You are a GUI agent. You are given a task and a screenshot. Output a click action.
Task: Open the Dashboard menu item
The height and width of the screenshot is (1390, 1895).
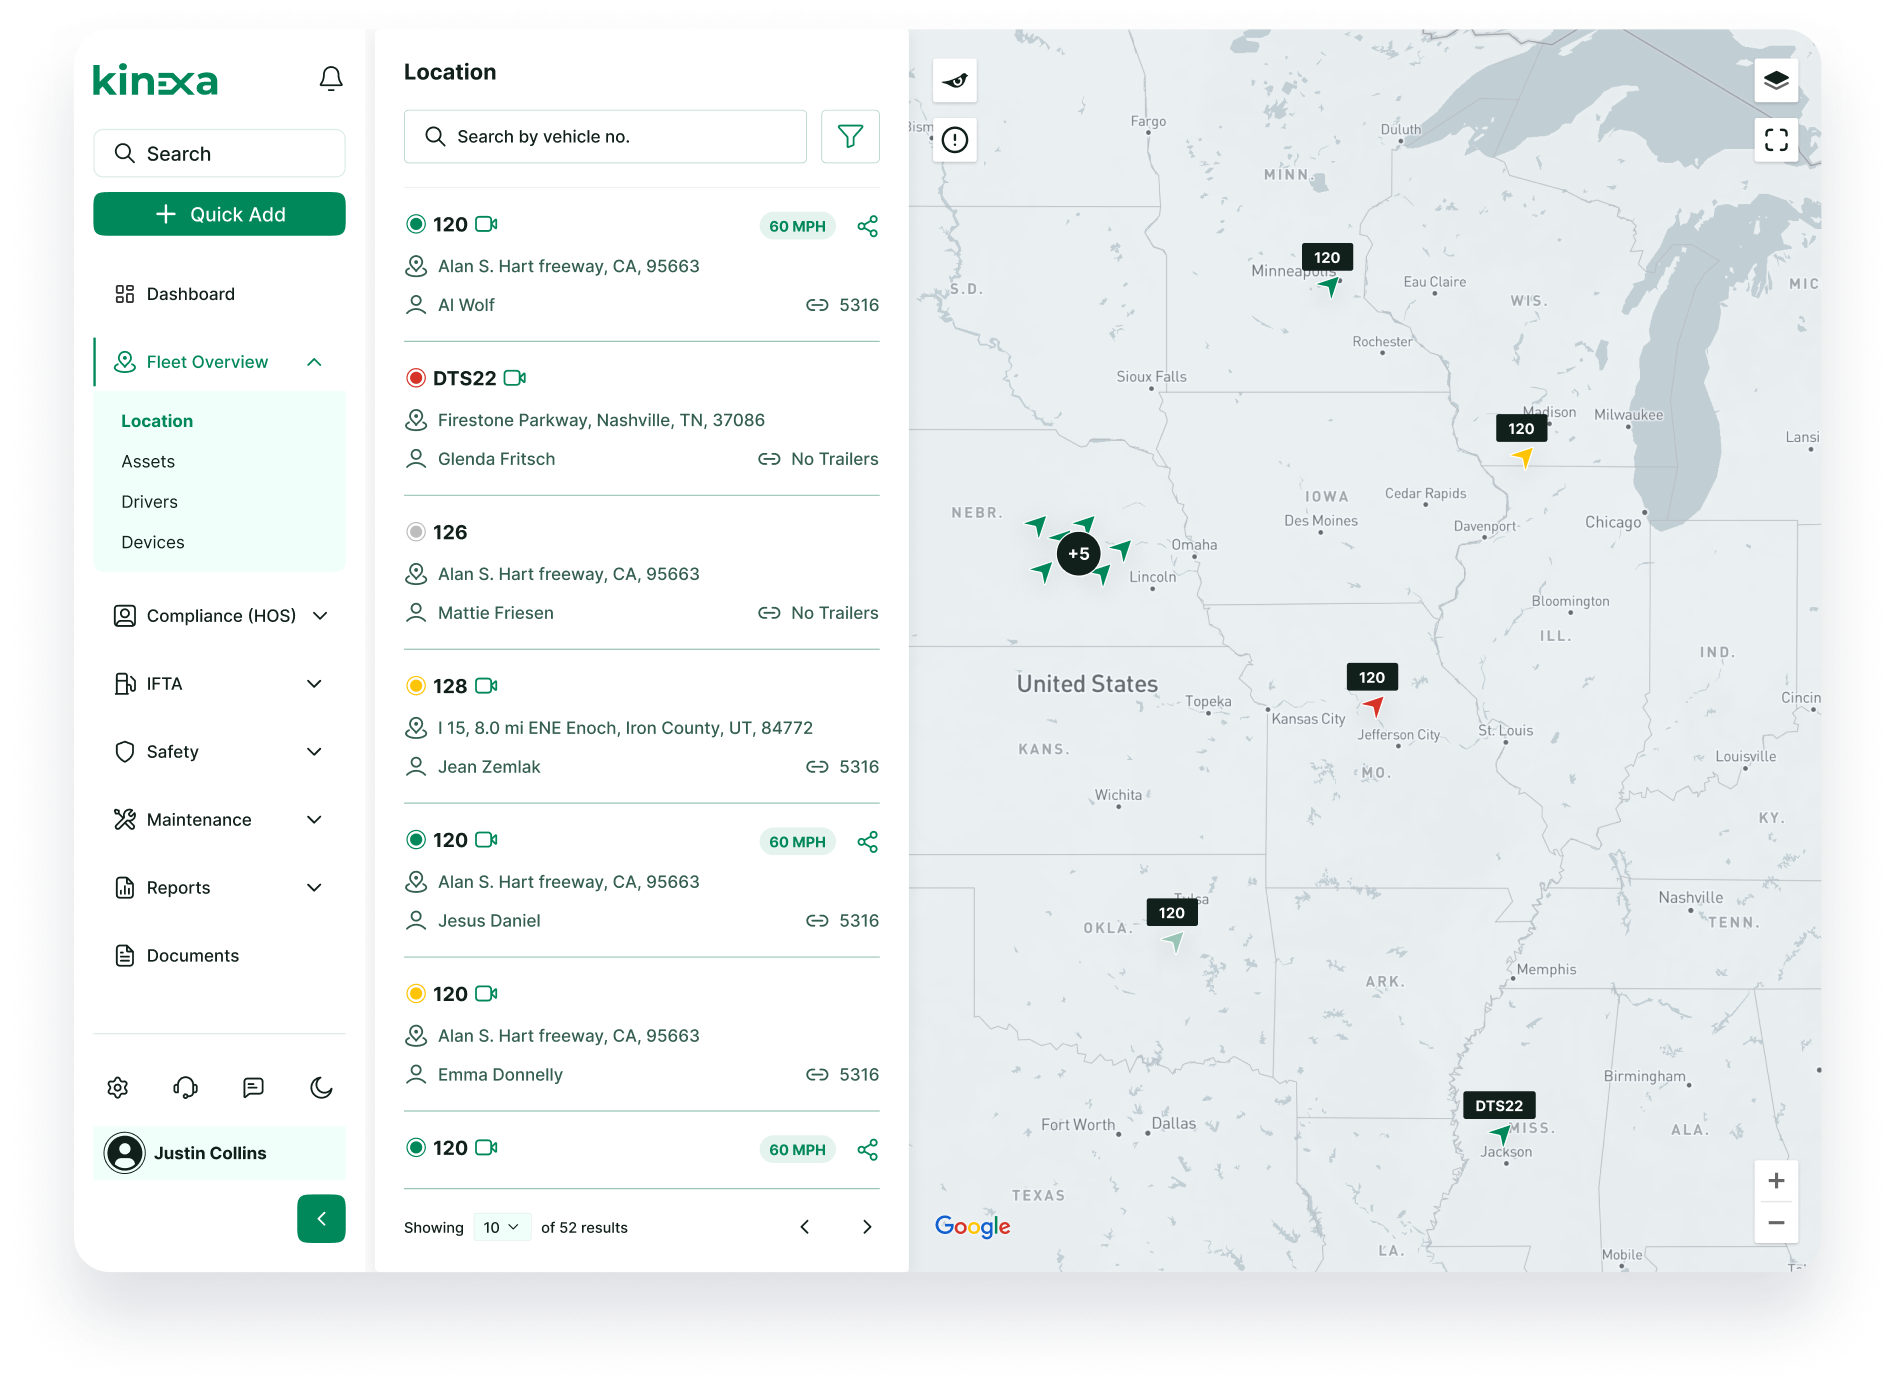click(x=190, y=293)
